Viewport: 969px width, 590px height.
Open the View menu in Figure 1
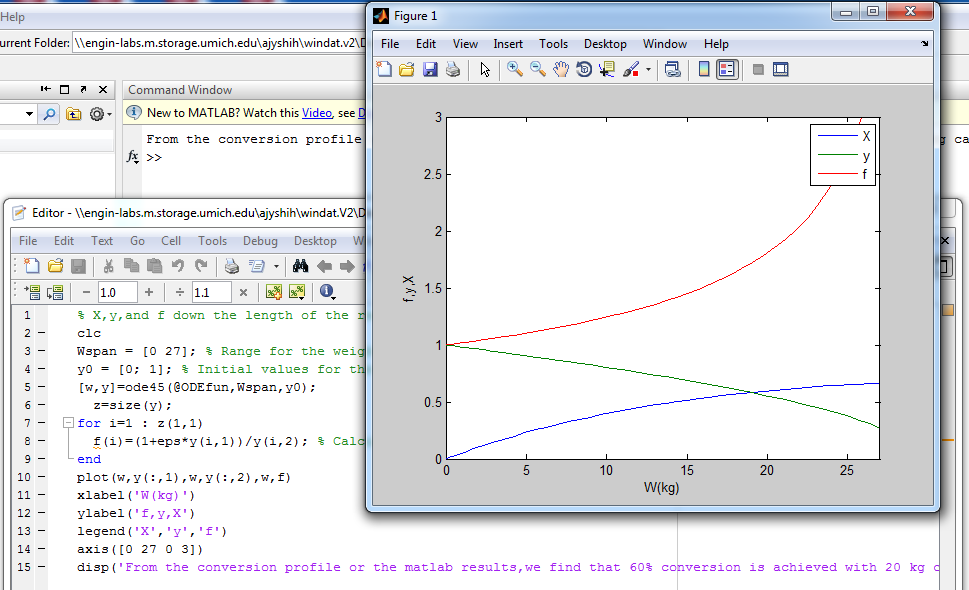tap(465, 44)
